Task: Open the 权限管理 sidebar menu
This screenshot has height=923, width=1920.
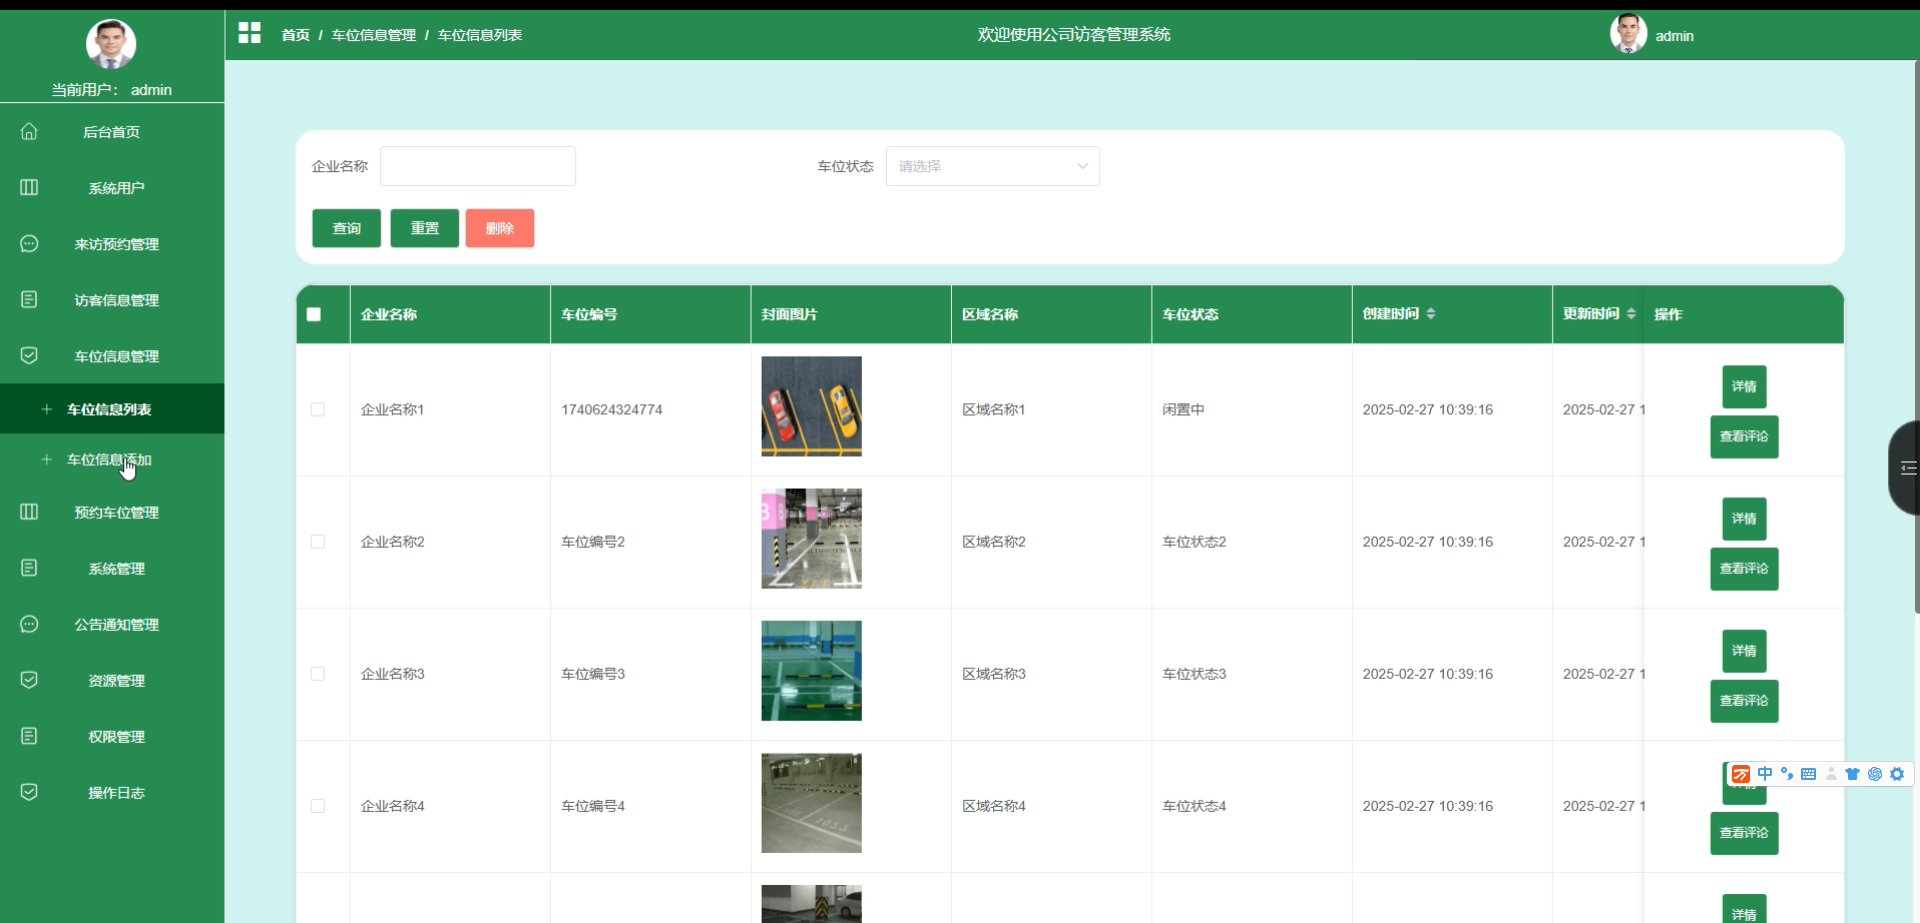Action: (112, 736)
